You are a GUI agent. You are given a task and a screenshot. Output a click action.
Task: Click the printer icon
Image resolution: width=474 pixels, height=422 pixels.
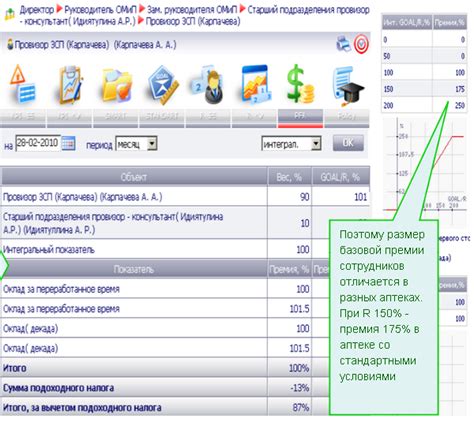pyautogui.click(x=343, y=44)
